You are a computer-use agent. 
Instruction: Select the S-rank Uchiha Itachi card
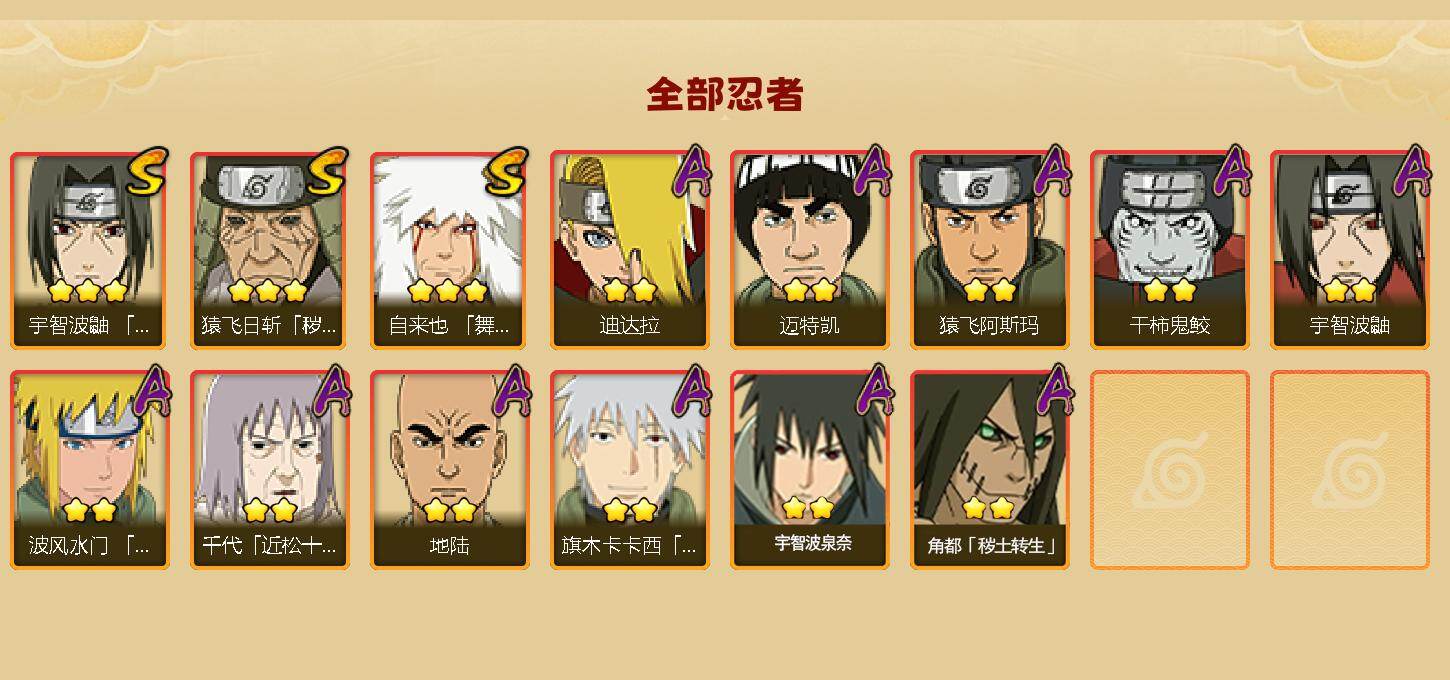point(90,250)
